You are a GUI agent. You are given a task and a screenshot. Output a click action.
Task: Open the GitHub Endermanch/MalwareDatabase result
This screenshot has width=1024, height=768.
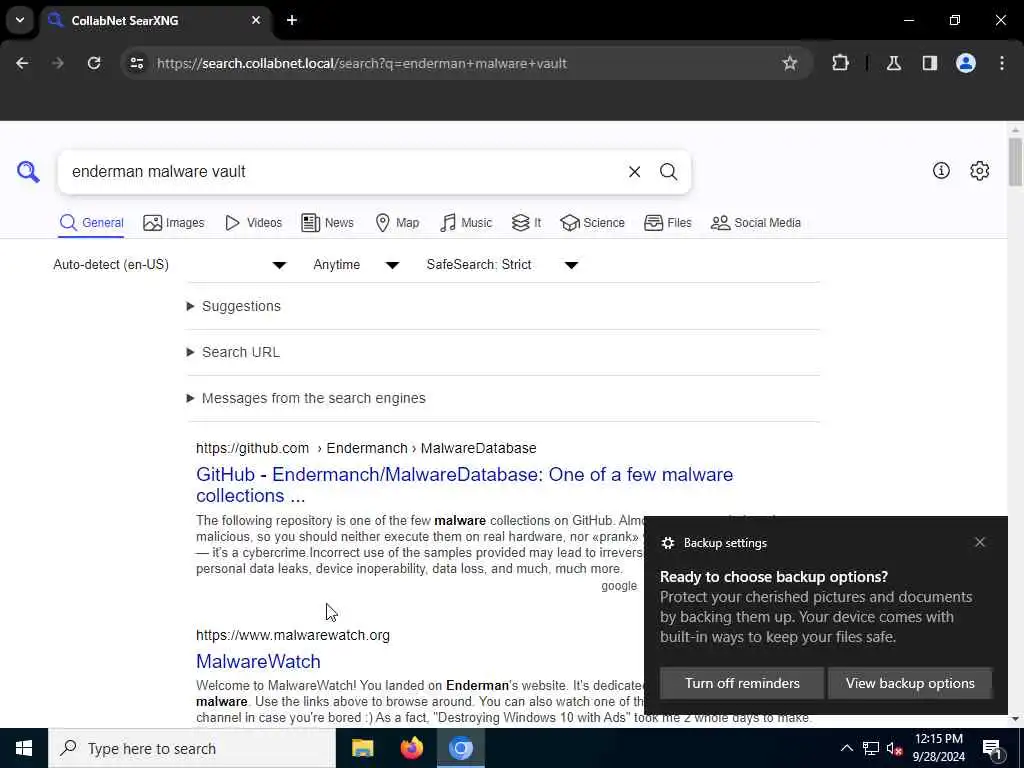coord(464,485)
